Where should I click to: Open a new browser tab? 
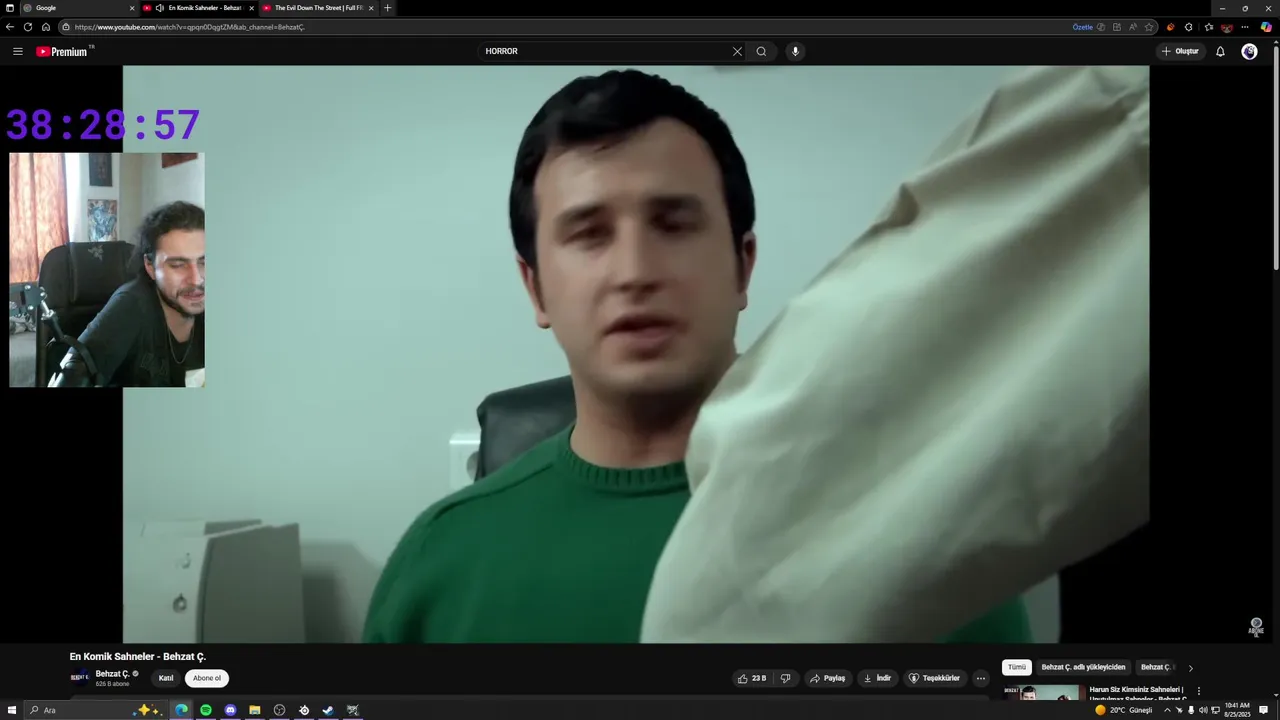click(388, 8)
